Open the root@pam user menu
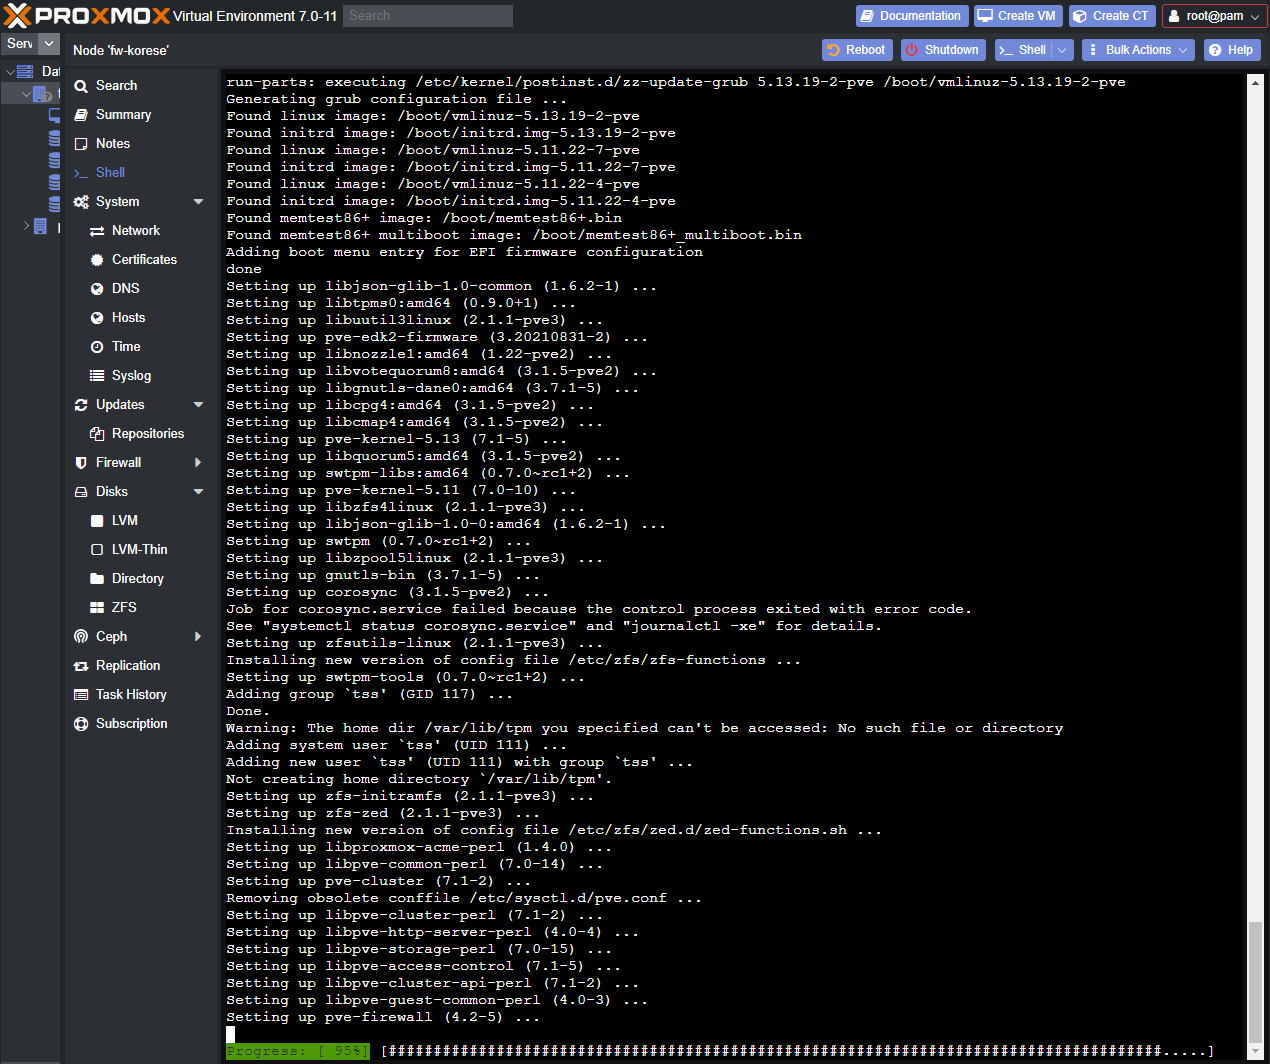1270x1064 pixels. (x=1214, y=16)
